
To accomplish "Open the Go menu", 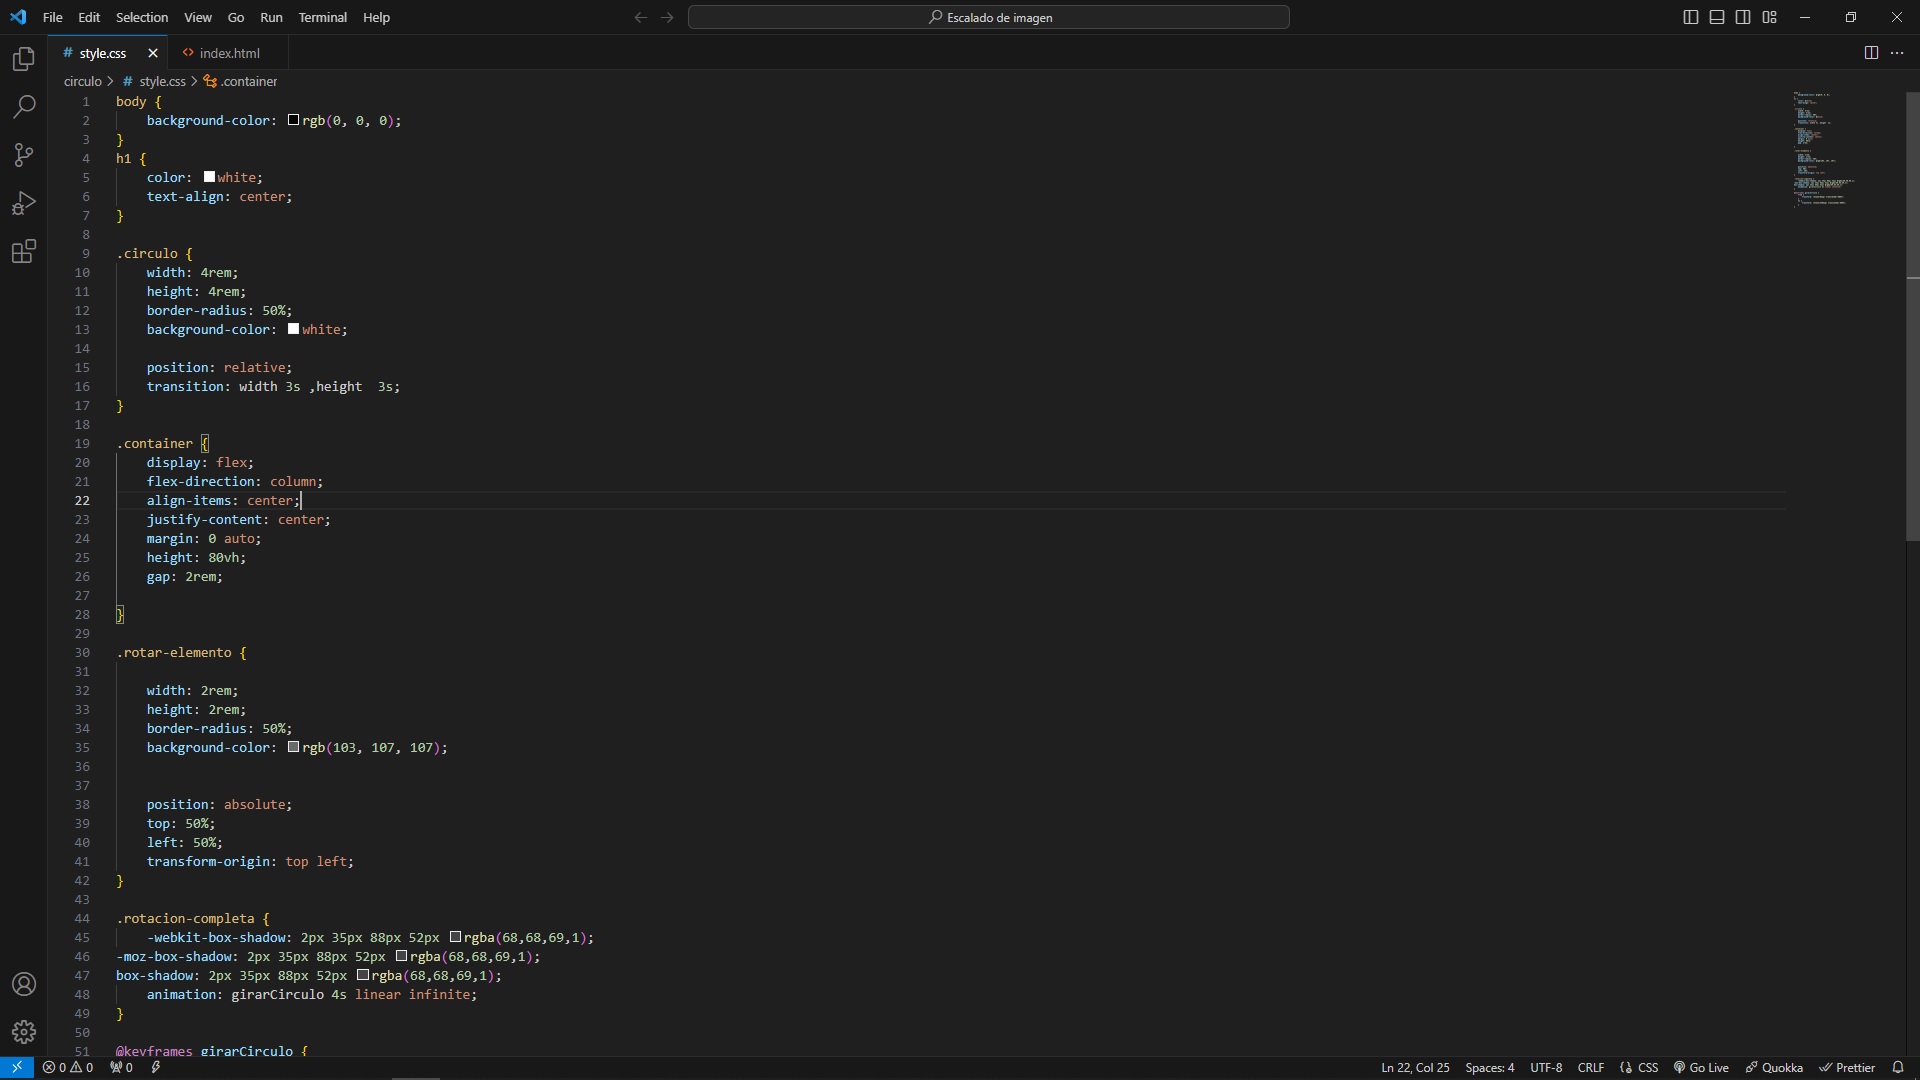I will [x=236, y=17].
